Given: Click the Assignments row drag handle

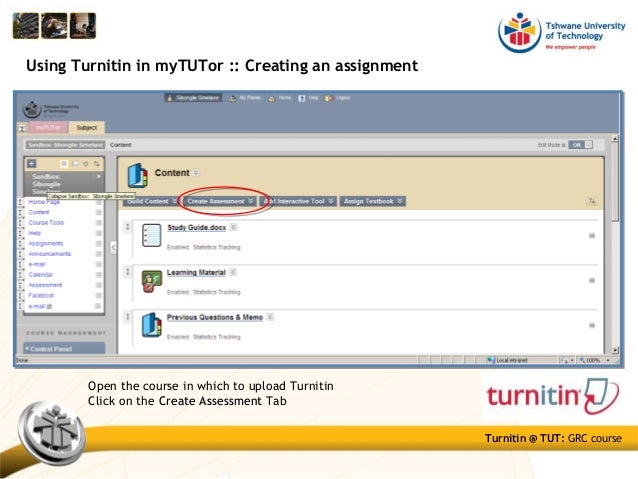Looking at the screenshot, I should coord(20,243).
